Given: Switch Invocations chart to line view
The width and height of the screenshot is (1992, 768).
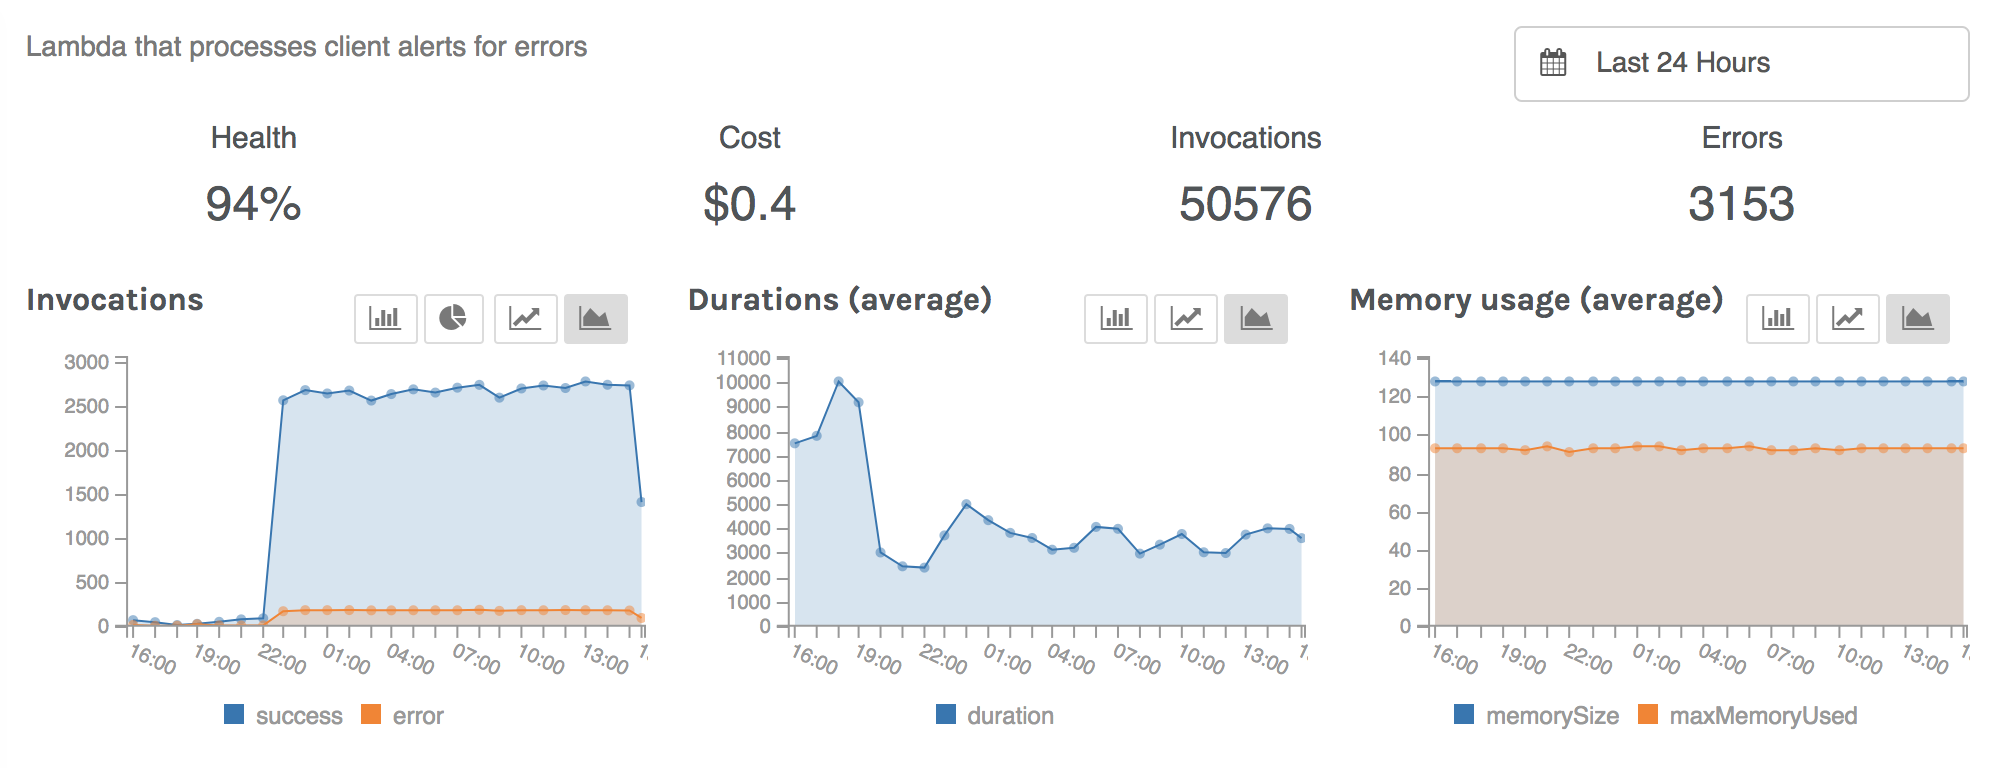Looking at the screenshot, I should [525, 319].
